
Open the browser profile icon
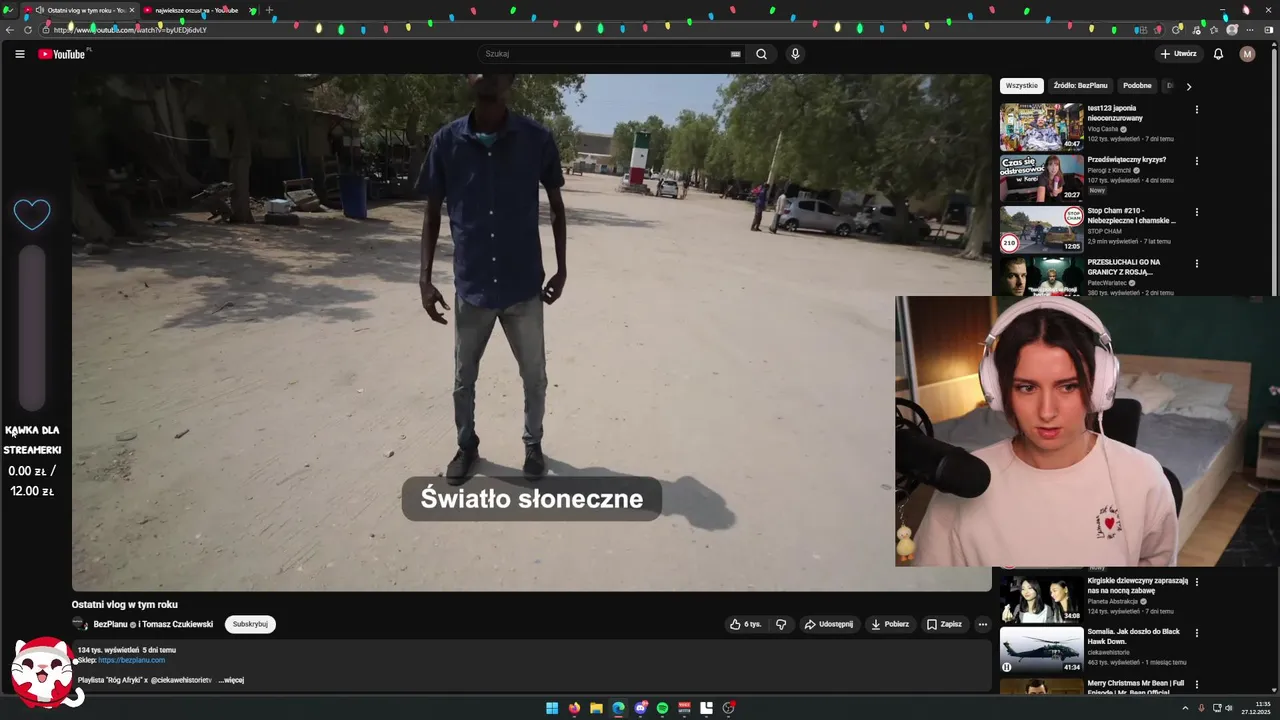click(x=1232, y=30)
